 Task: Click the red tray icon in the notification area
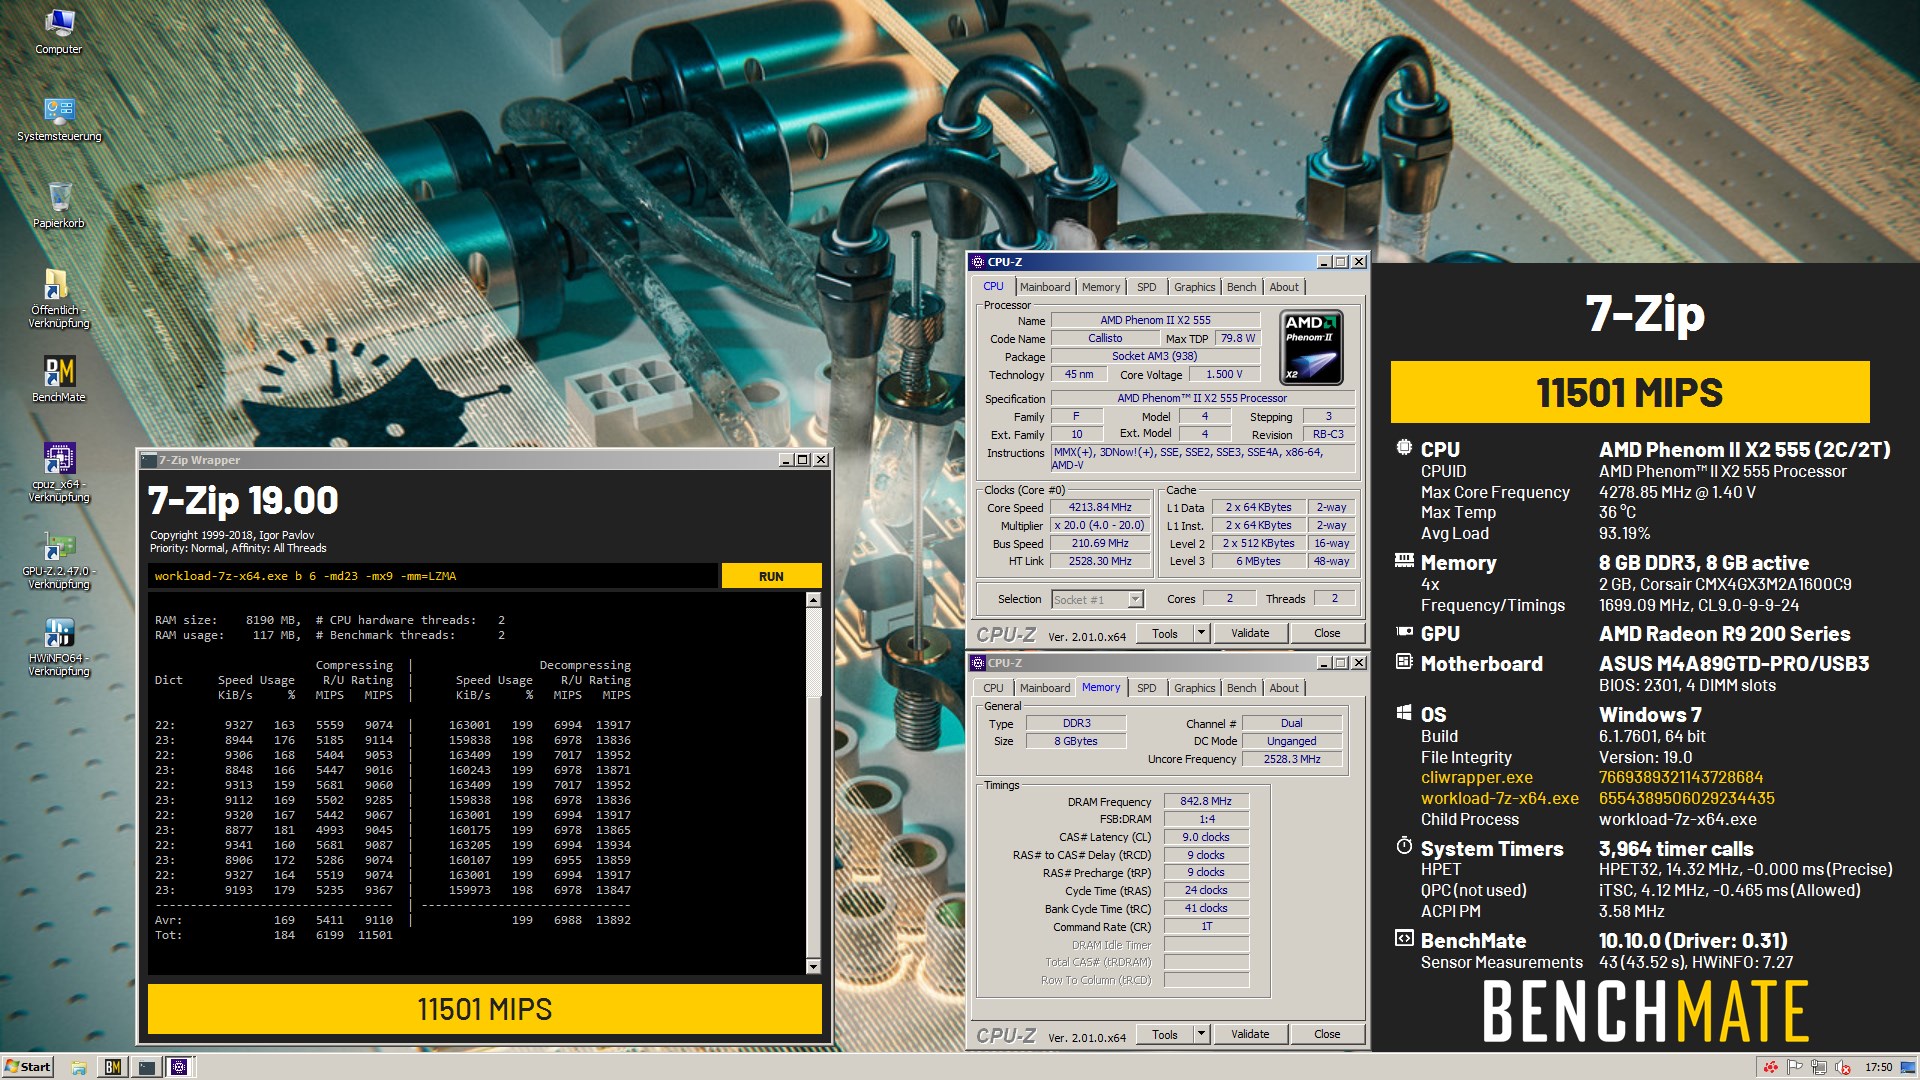coord(1770,1067)
